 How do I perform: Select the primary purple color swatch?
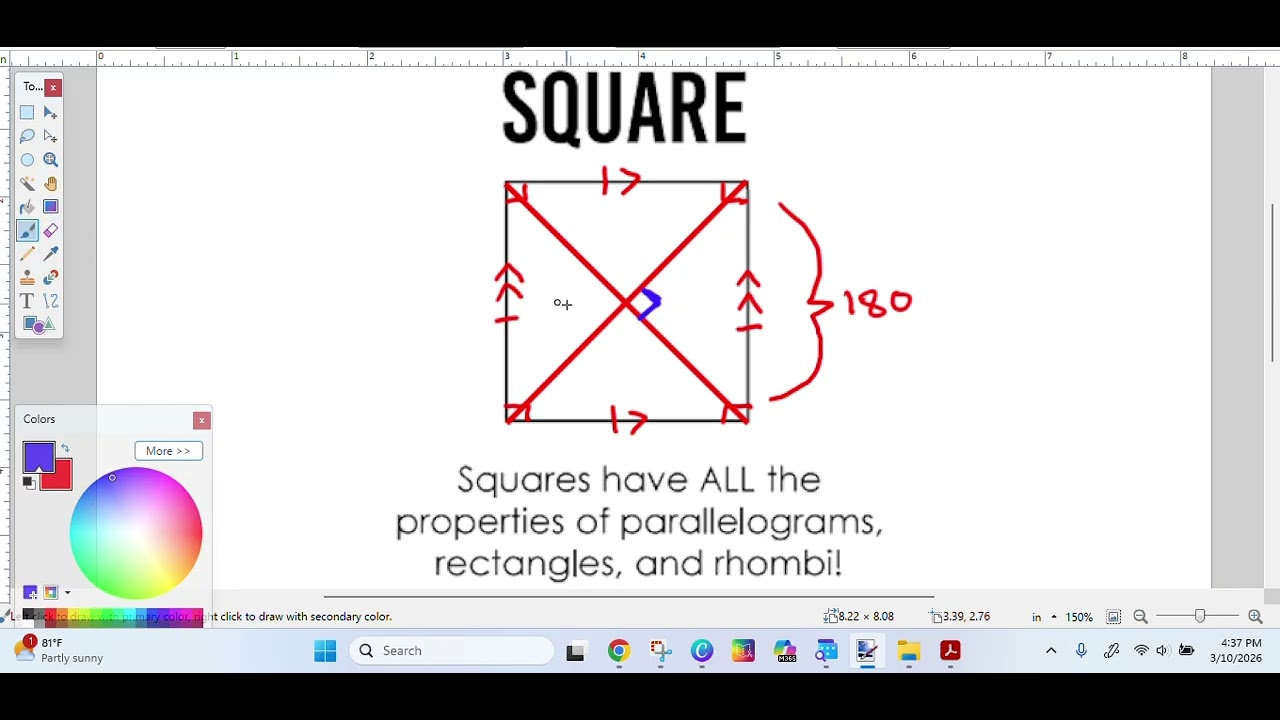pyautogui.click(x=38, y=457)
